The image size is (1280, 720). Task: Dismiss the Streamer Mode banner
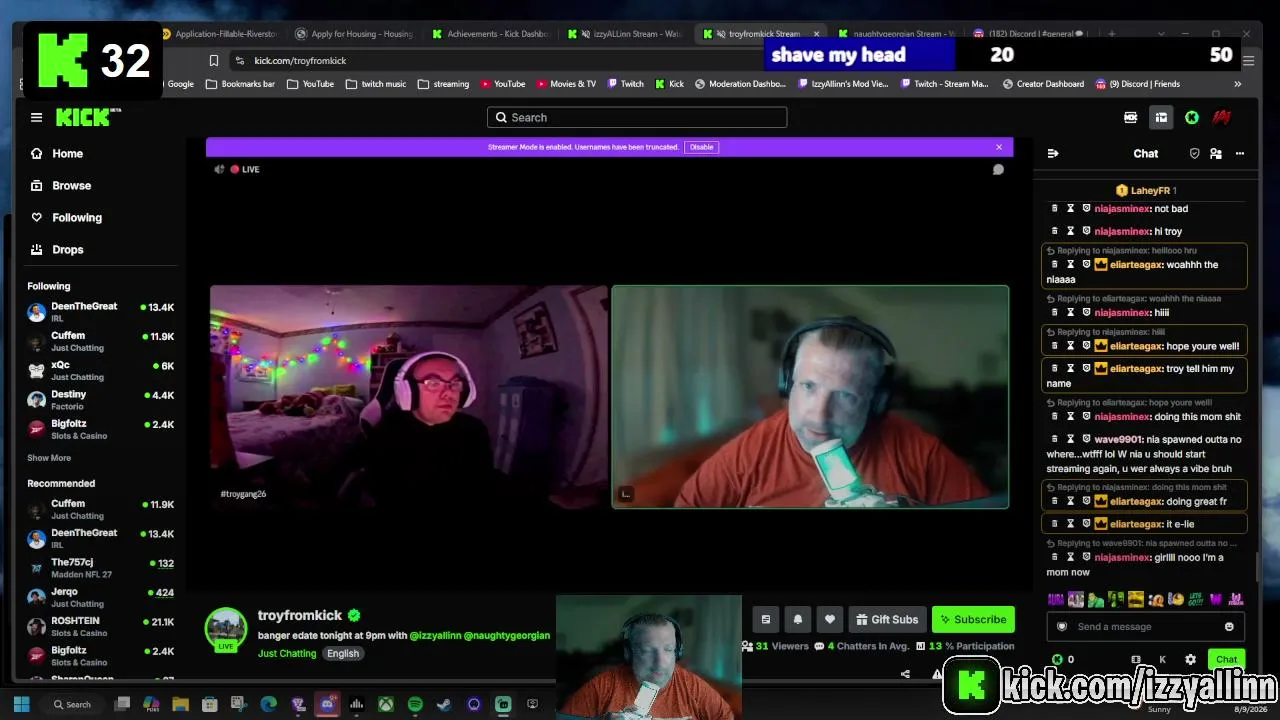(x=998, y=147)
